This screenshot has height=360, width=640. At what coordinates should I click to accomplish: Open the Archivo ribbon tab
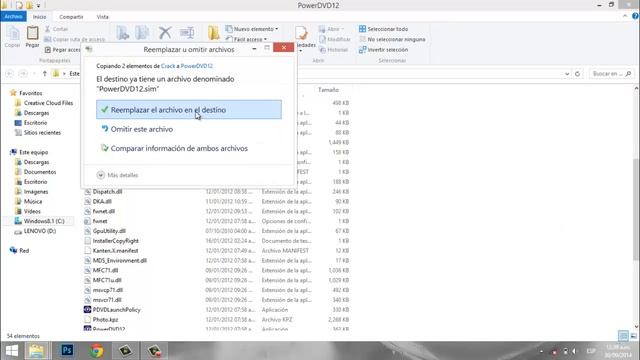tap(13, 17)
